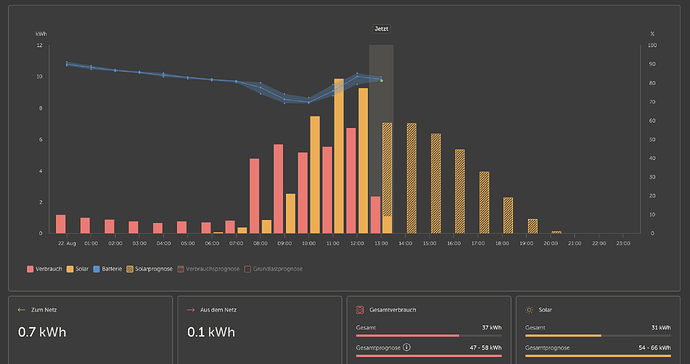Viewport: 690px width, 364px height.
Task: Click the 31 kWh solar total
Action: click(x=661, y=327)
